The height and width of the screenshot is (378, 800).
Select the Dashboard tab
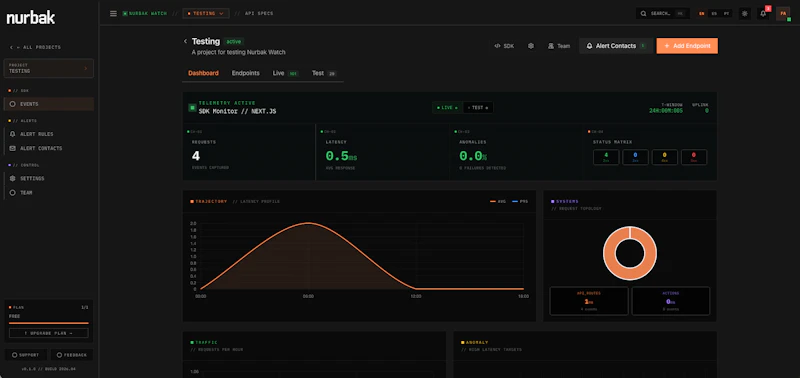pos(203,73)
